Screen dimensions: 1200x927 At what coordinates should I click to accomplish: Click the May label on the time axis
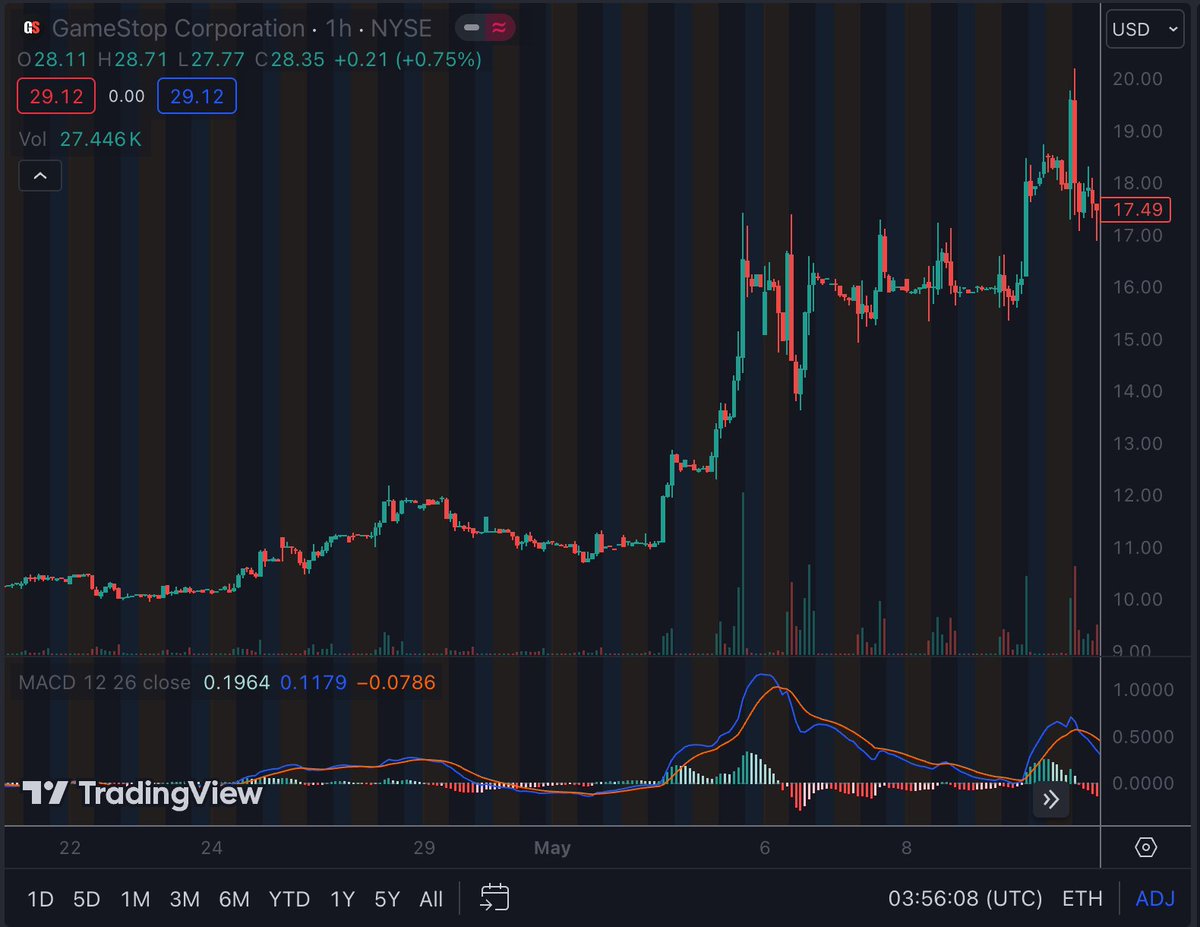point(552,848)
